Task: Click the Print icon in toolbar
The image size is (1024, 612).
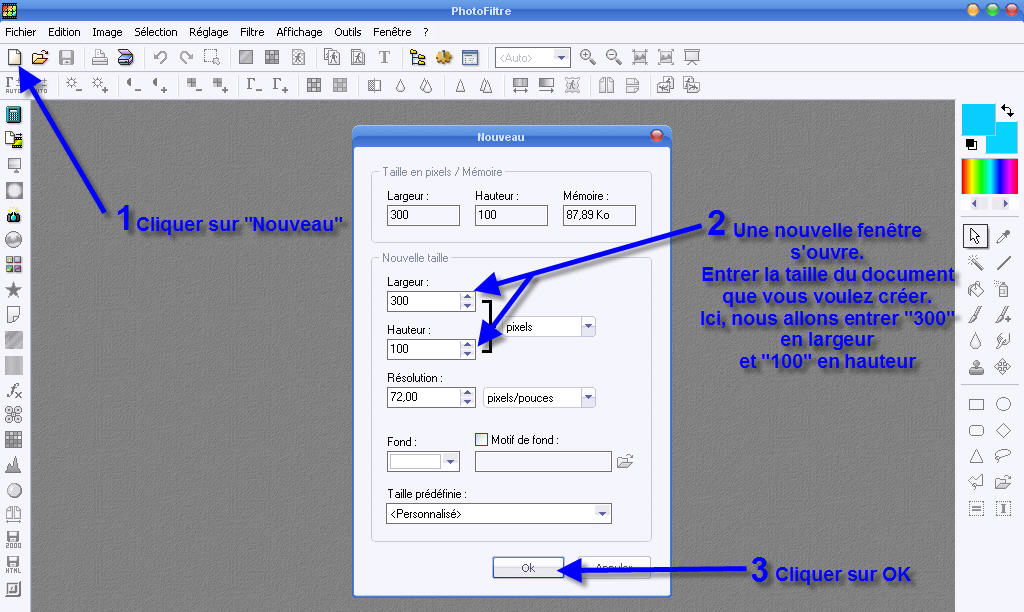Action: [x=100, y=58]
